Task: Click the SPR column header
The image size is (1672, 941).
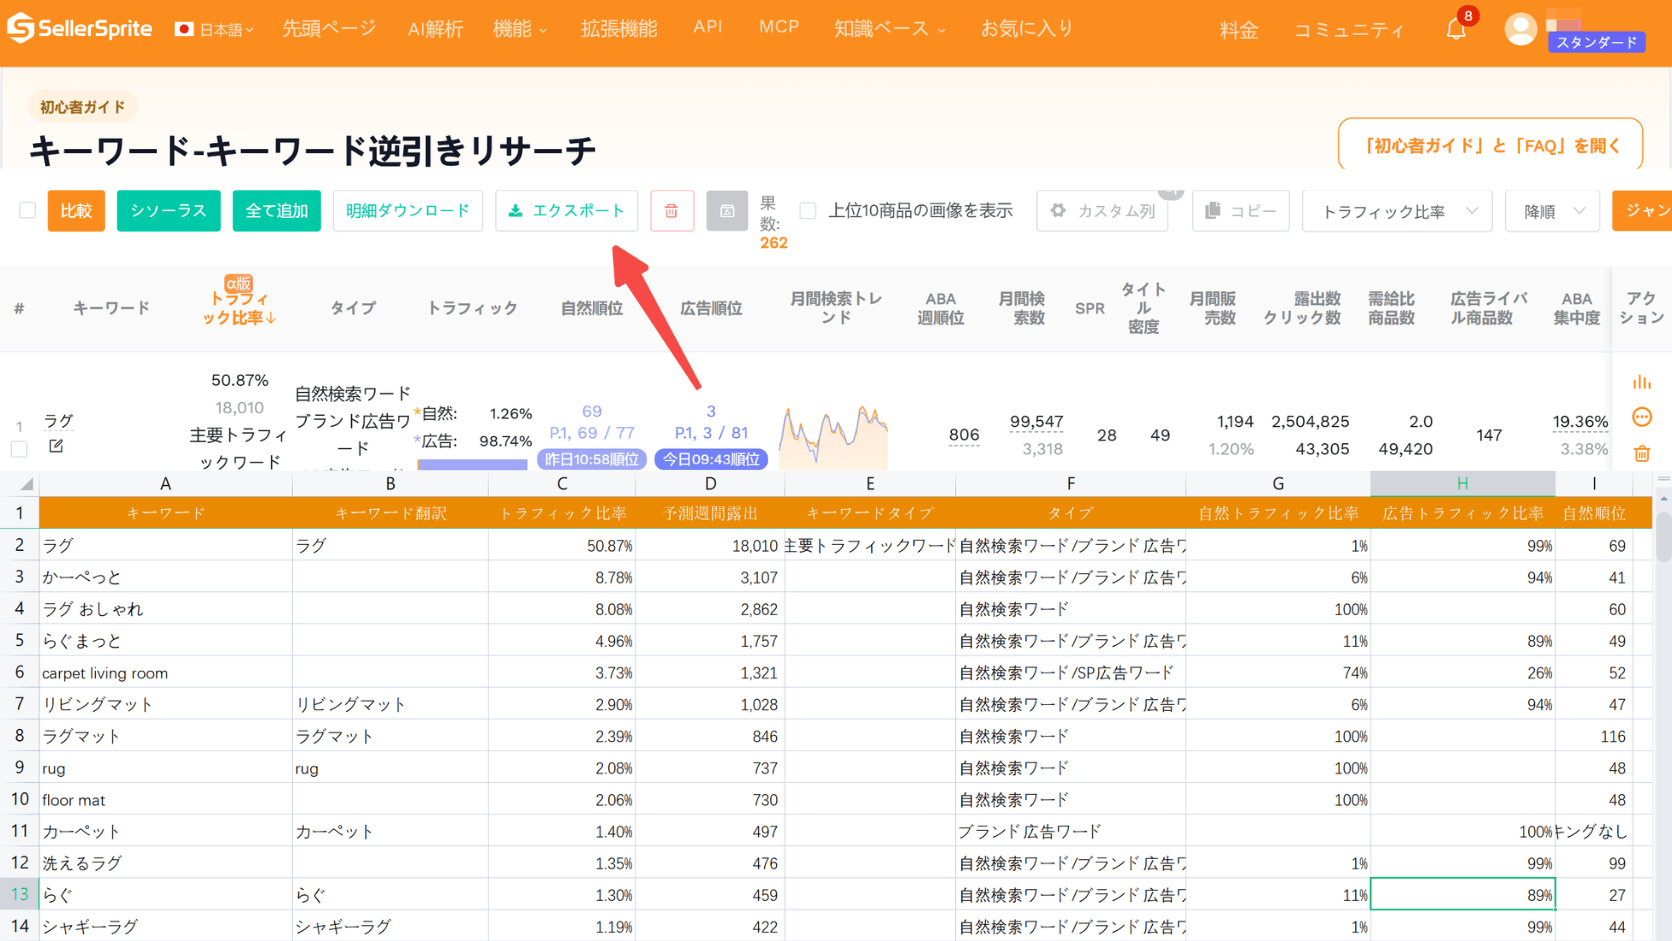Action: [x=1090, y=308]
